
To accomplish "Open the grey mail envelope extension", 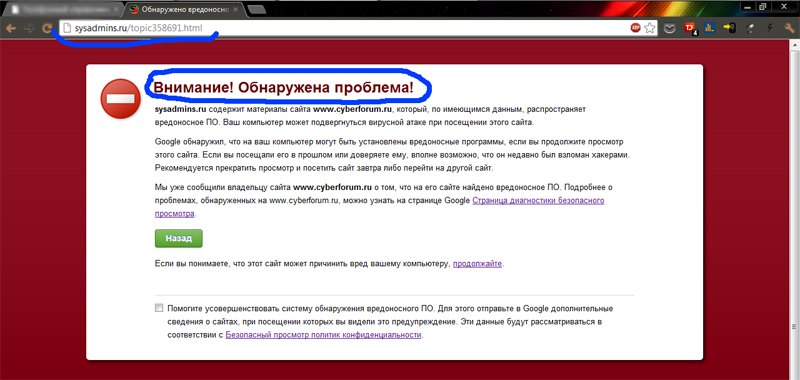I will tap(670, 29).
